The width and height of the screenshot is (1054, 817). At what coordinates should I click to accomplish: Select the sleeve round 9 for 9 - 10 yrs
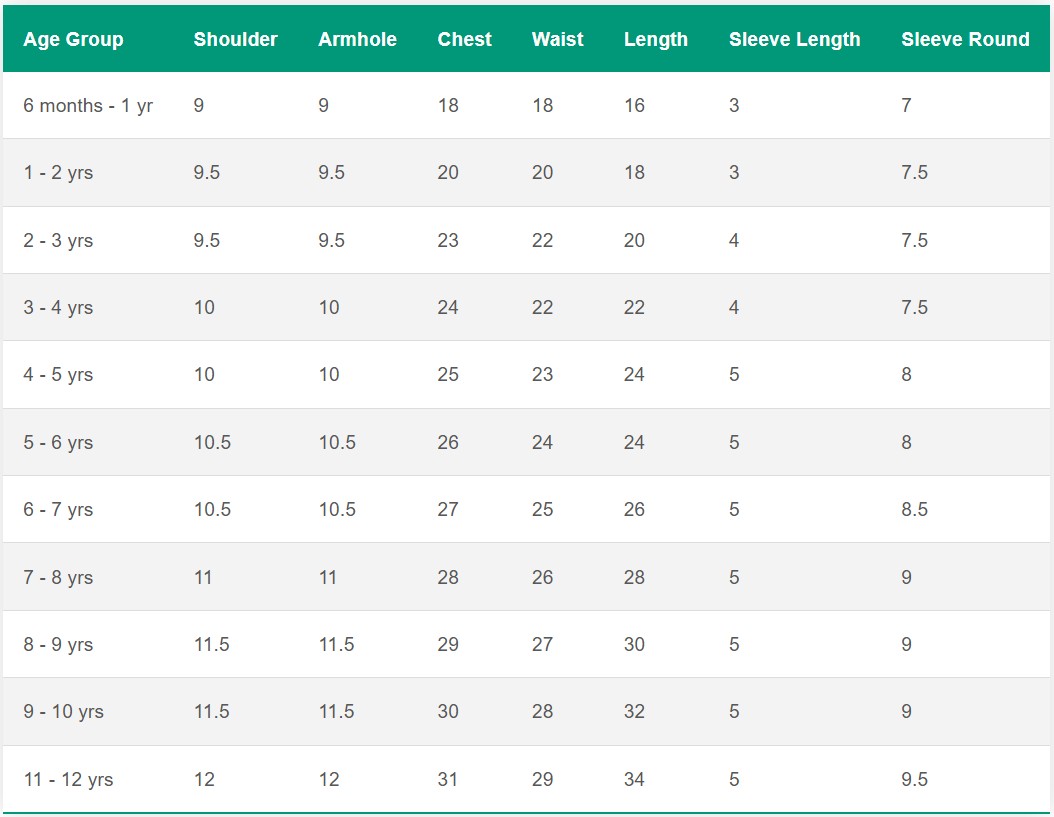point(906,712)
